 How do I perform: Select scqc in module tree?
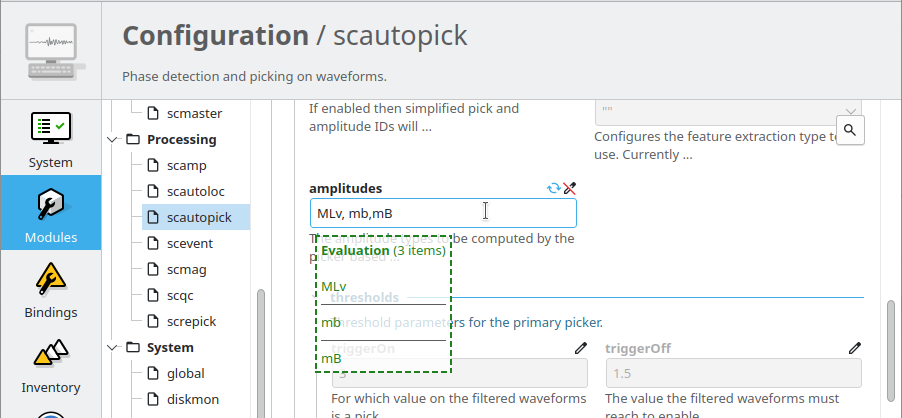pyautogui.click(x=180, y=296)
